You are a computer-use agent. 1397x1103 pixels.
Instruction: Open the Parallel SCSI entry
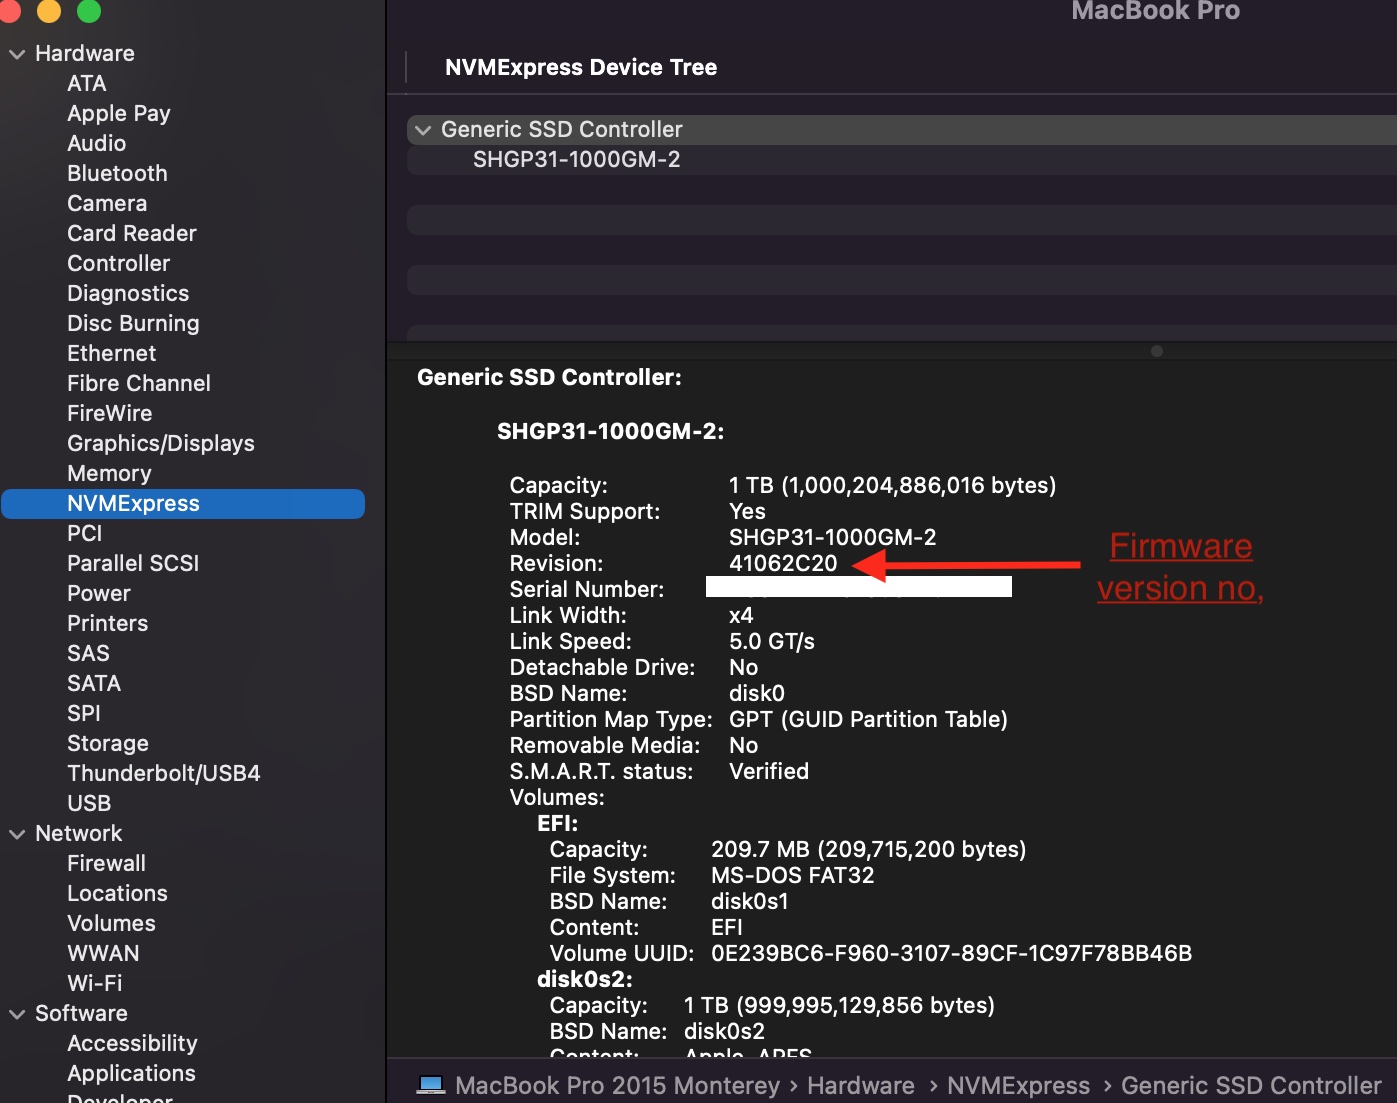[x=133, y=564]
